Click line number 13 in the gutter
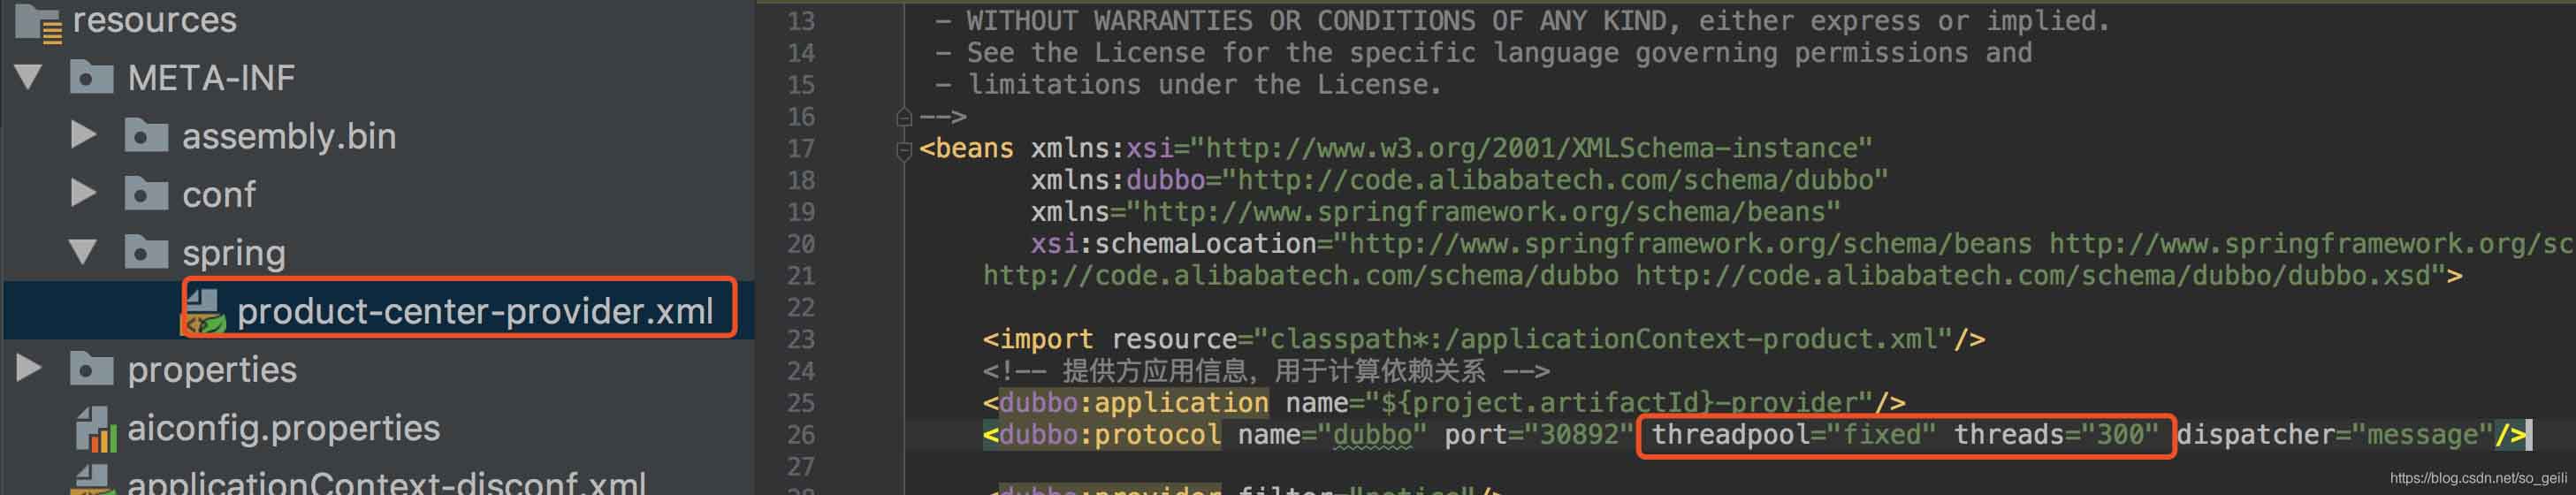The width and height of the screenshot is (2576, 495). pyautogui.click(x=801, y=21)
